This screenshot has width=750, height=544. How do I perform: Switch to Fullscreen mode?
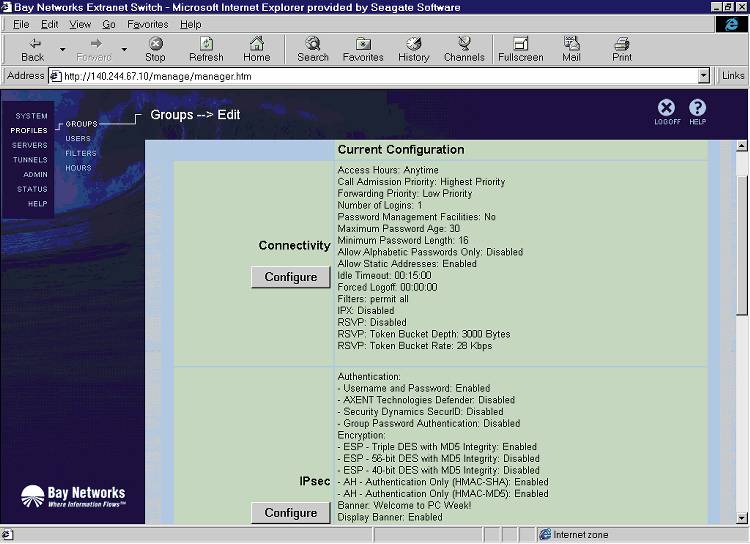[520, 49]
